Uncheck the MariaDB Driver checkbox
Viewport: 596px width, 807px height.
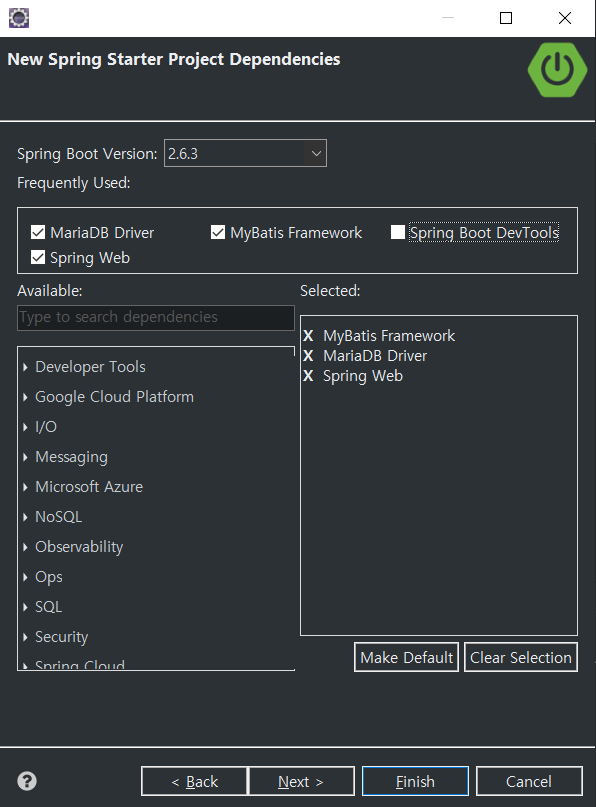38,233
